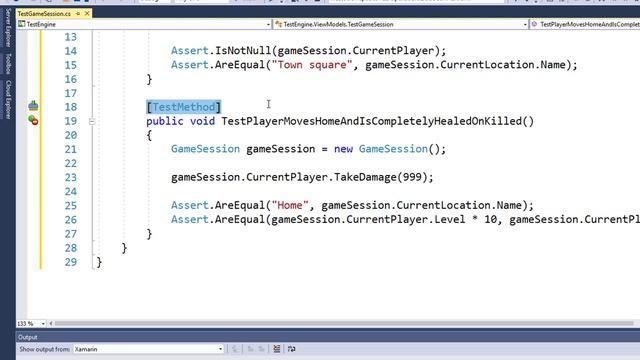Click the "Home" string on line 25
The width and height of the screenshot is (640, 360).
pyautogui.click(x=290, y=205)
